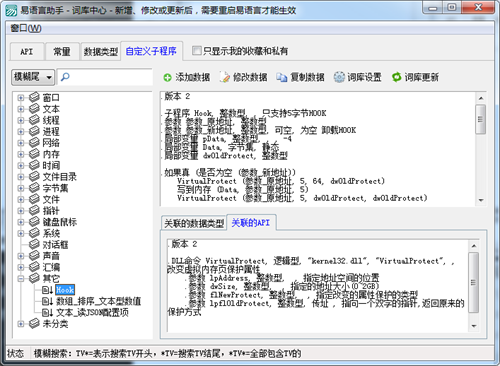The width and height of the screenshot is (500, 366).
Task: Click the 状态 status bar label
Action: click(16, 354)
